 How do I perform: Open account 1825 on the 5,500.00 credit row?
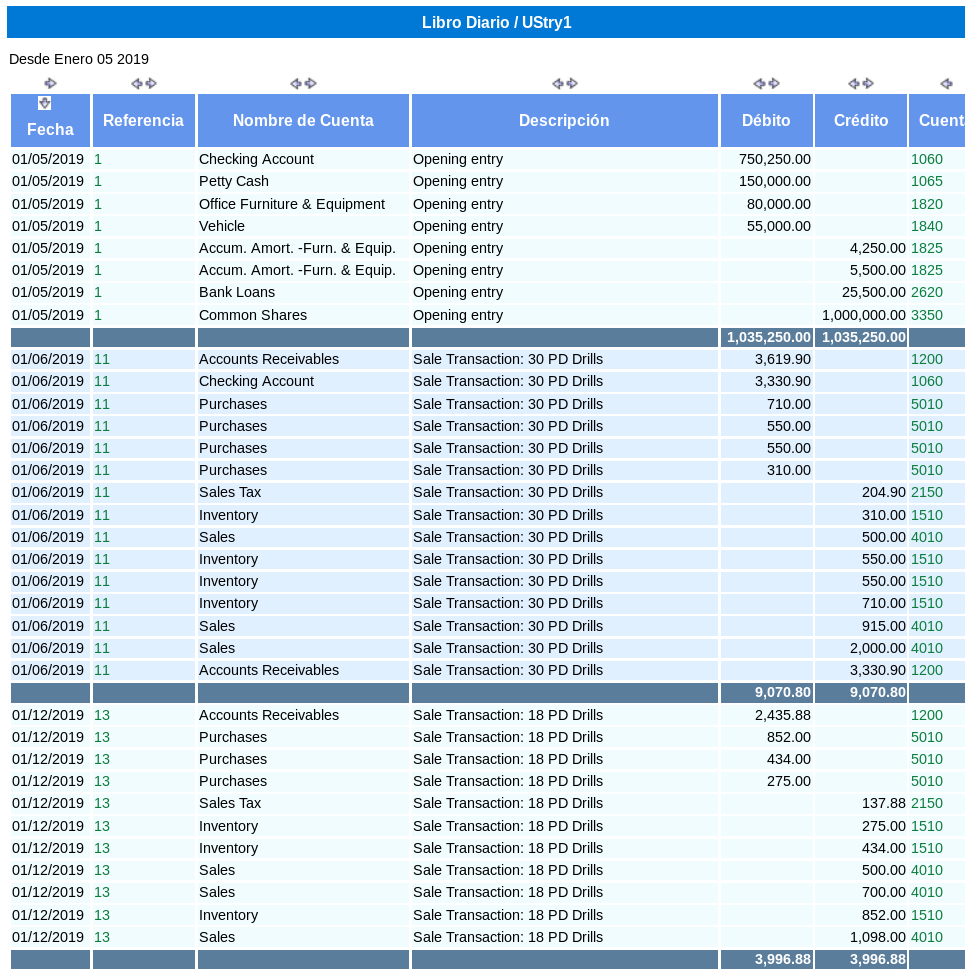point(927,270)
